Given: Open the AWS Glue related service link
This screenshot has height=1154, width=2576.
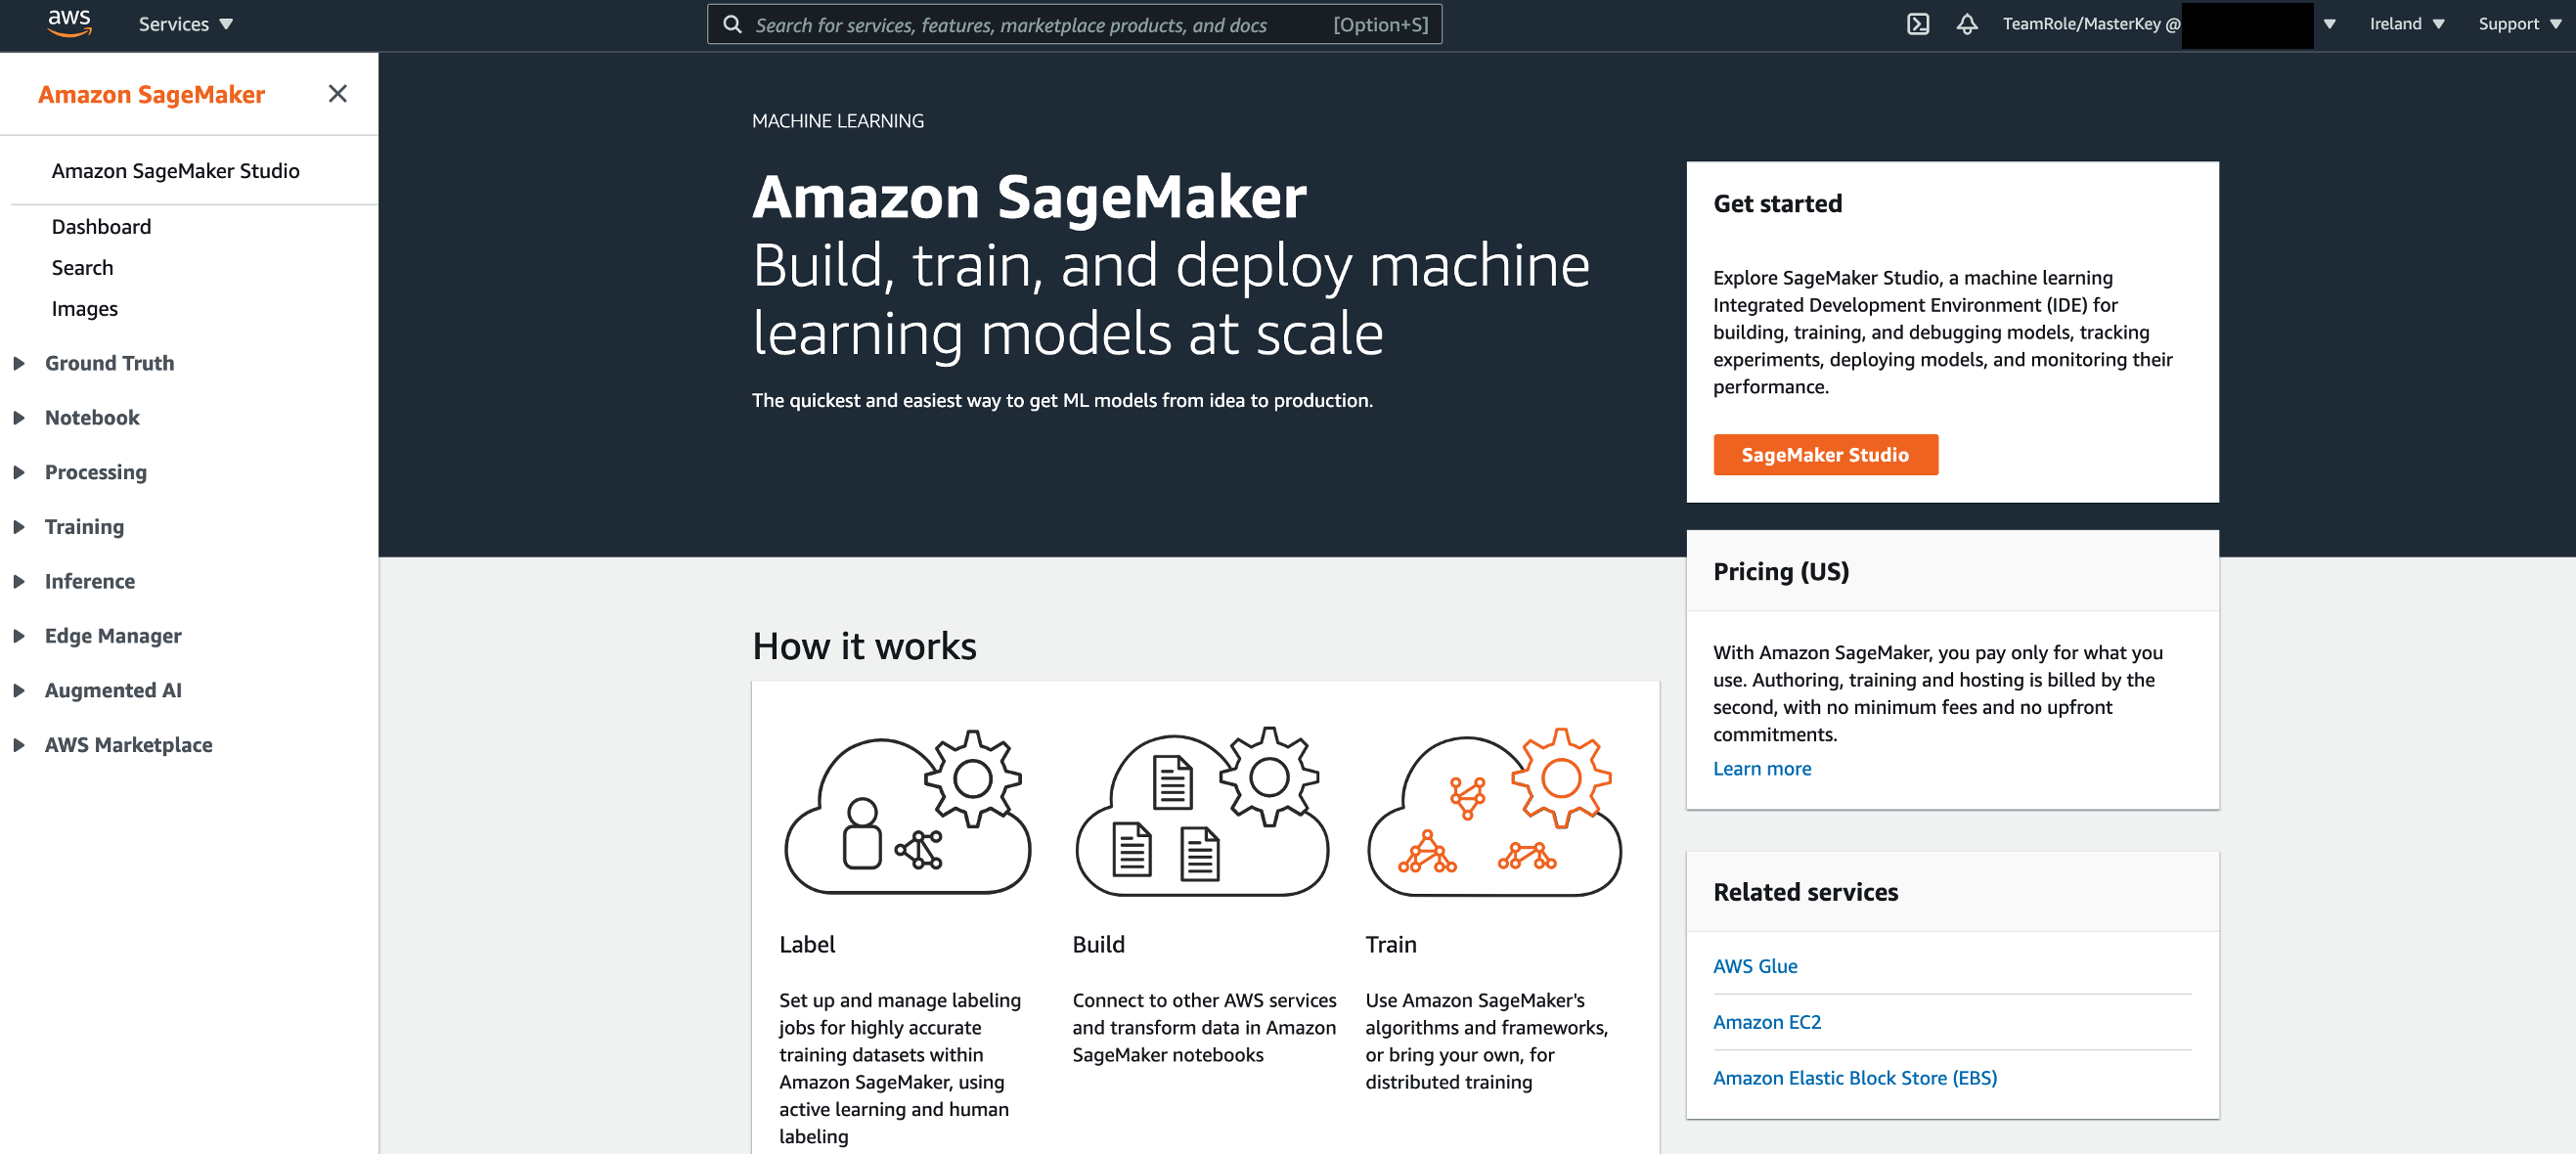Looking at the screenshot, I should pos(1754,966).
